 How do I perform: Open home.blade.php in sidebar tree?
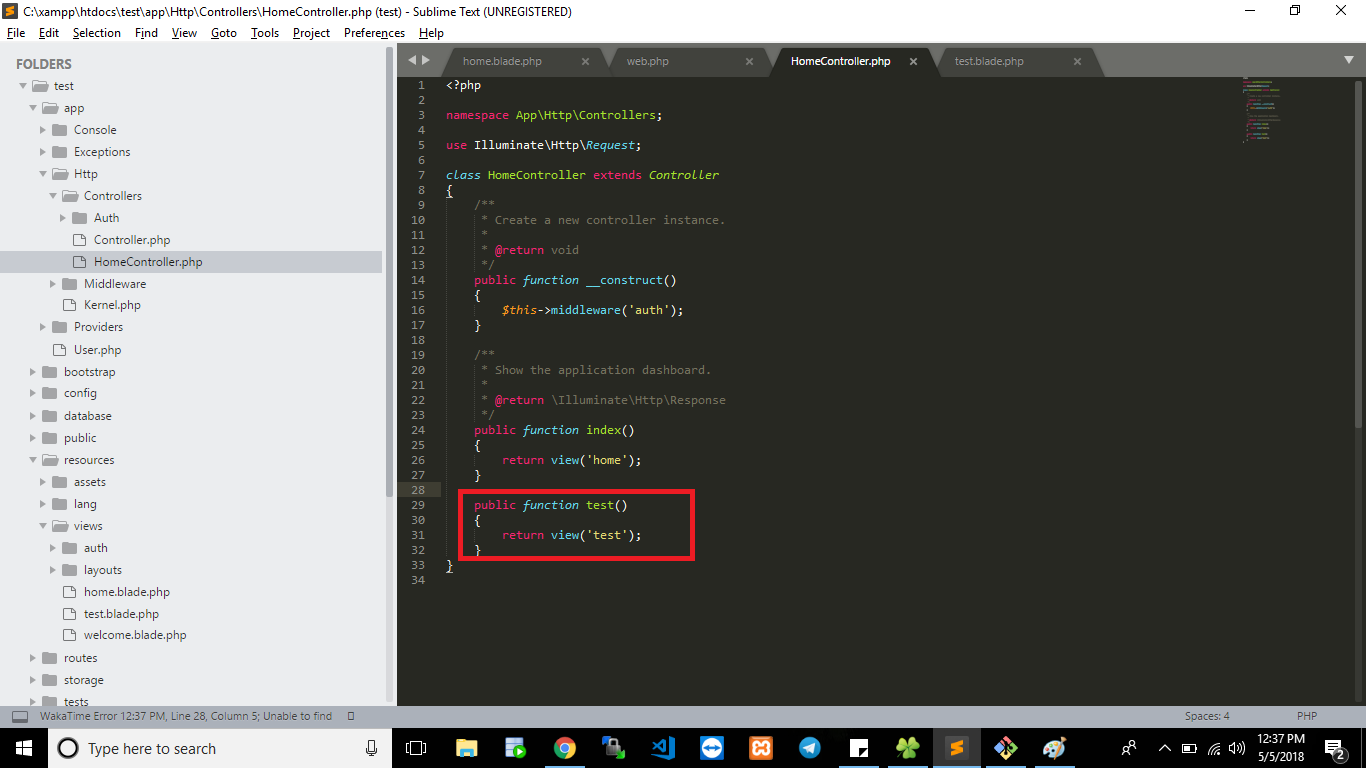(x=127, y=592)
